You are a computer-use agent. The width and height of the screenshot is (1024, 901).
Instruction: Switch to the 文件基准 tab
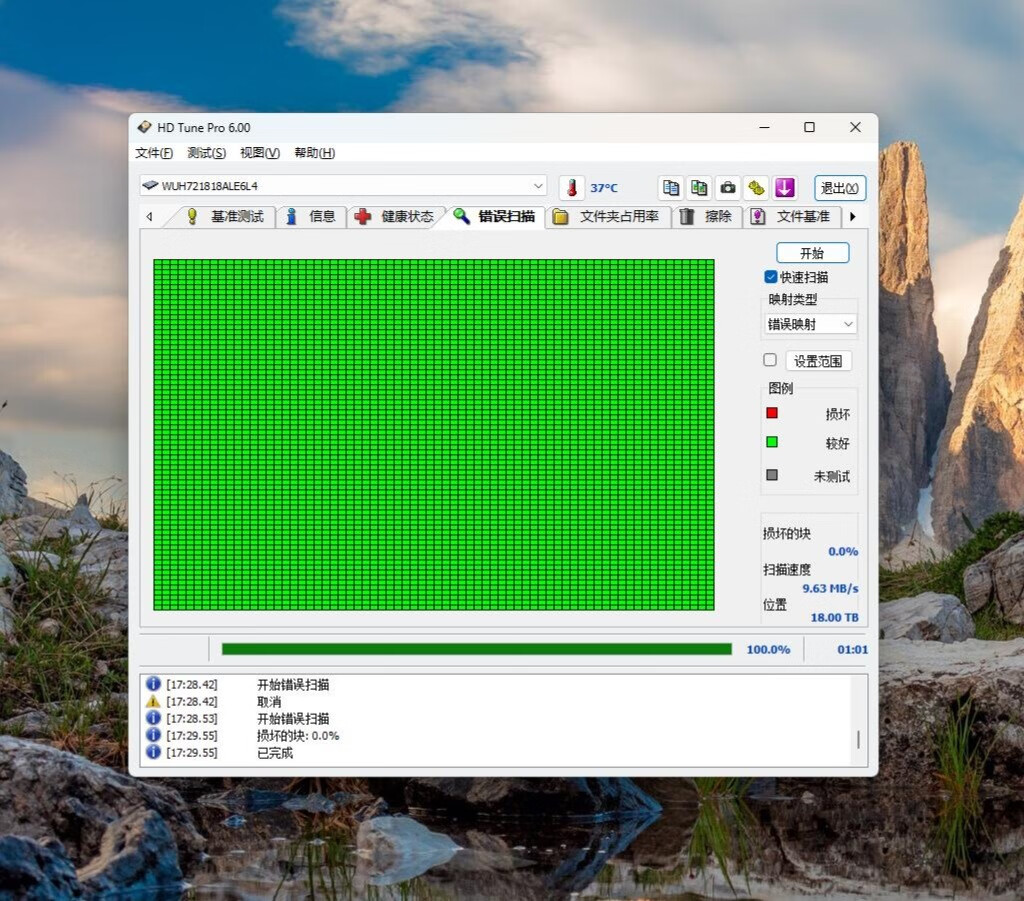pos(792,217)
